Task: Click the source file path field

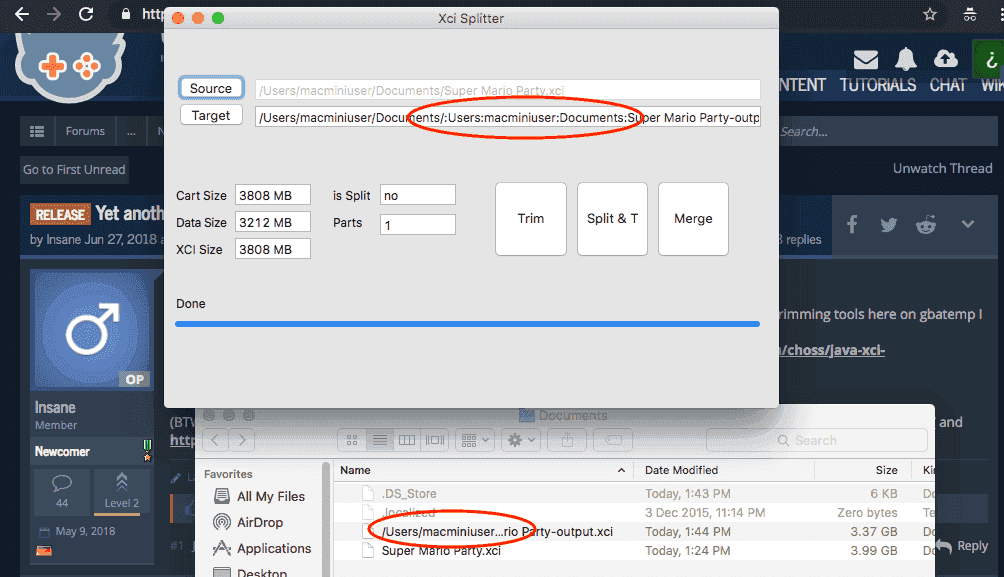Action: click(x=508, y=90)
